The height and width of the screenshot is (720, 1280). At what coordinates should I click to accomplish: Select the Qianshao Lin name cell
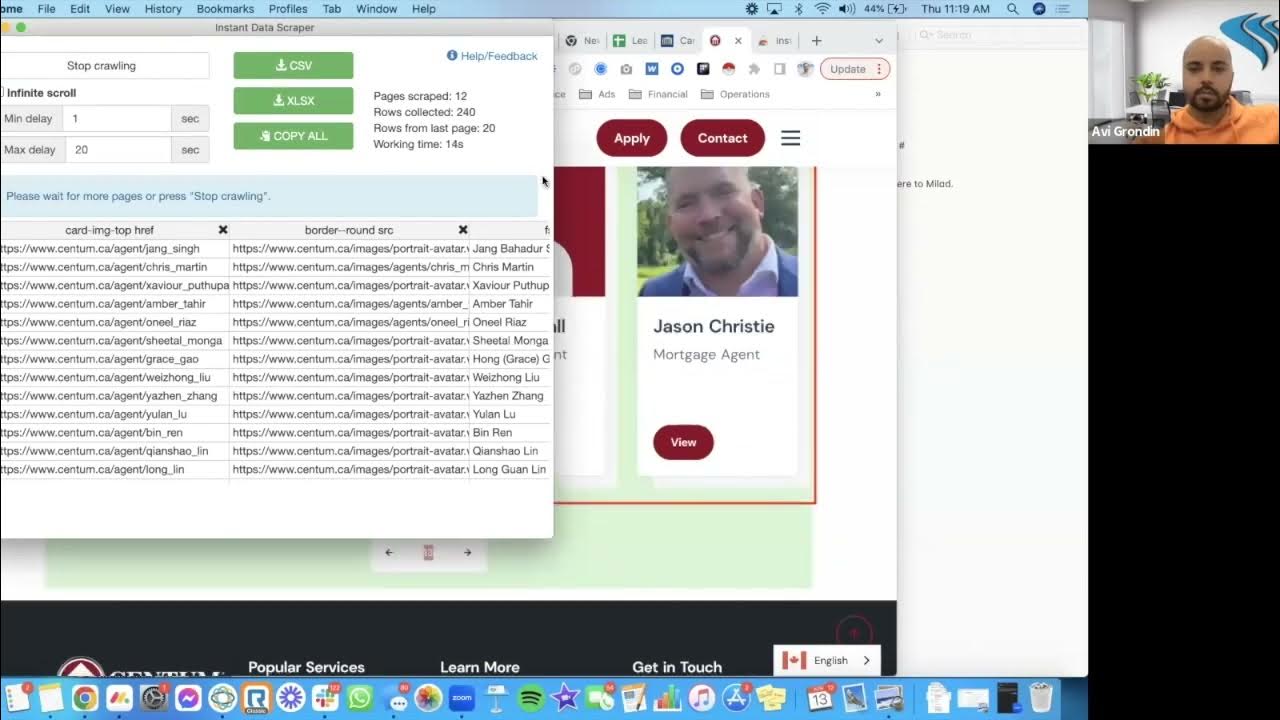tap(510, 451)
